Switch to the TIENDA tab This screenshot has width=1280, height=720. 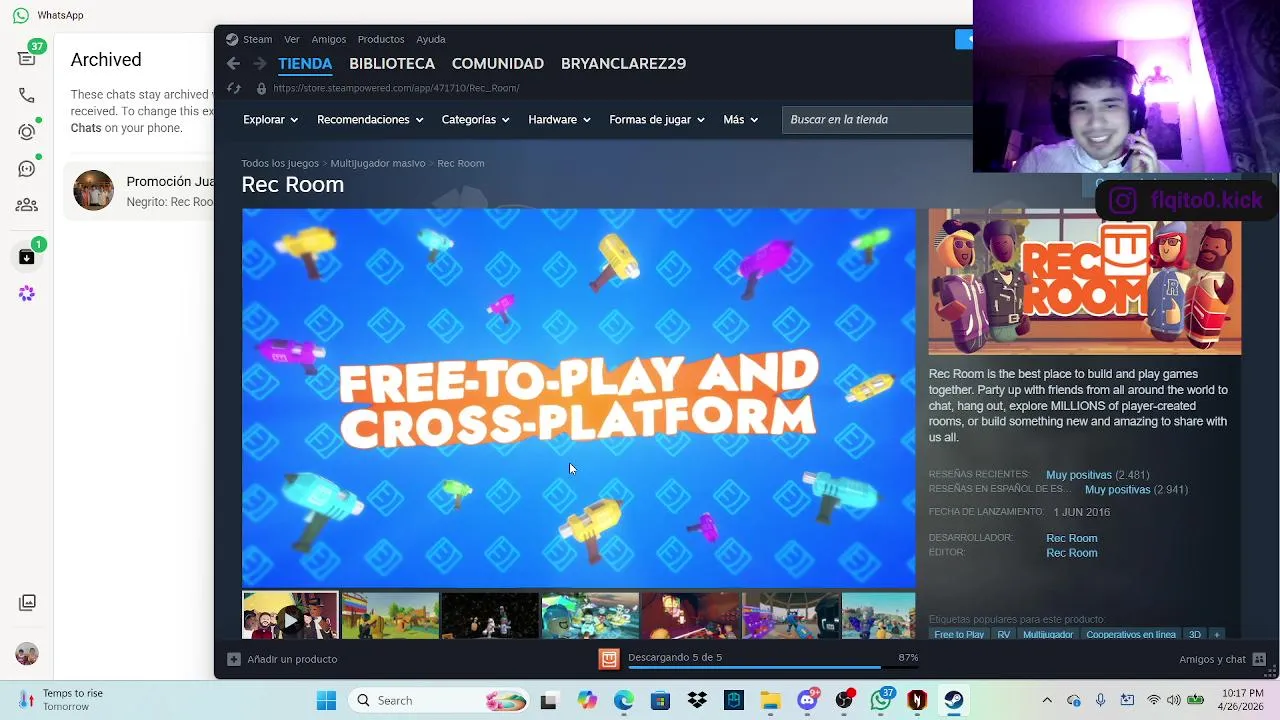(x=305, y=63)
